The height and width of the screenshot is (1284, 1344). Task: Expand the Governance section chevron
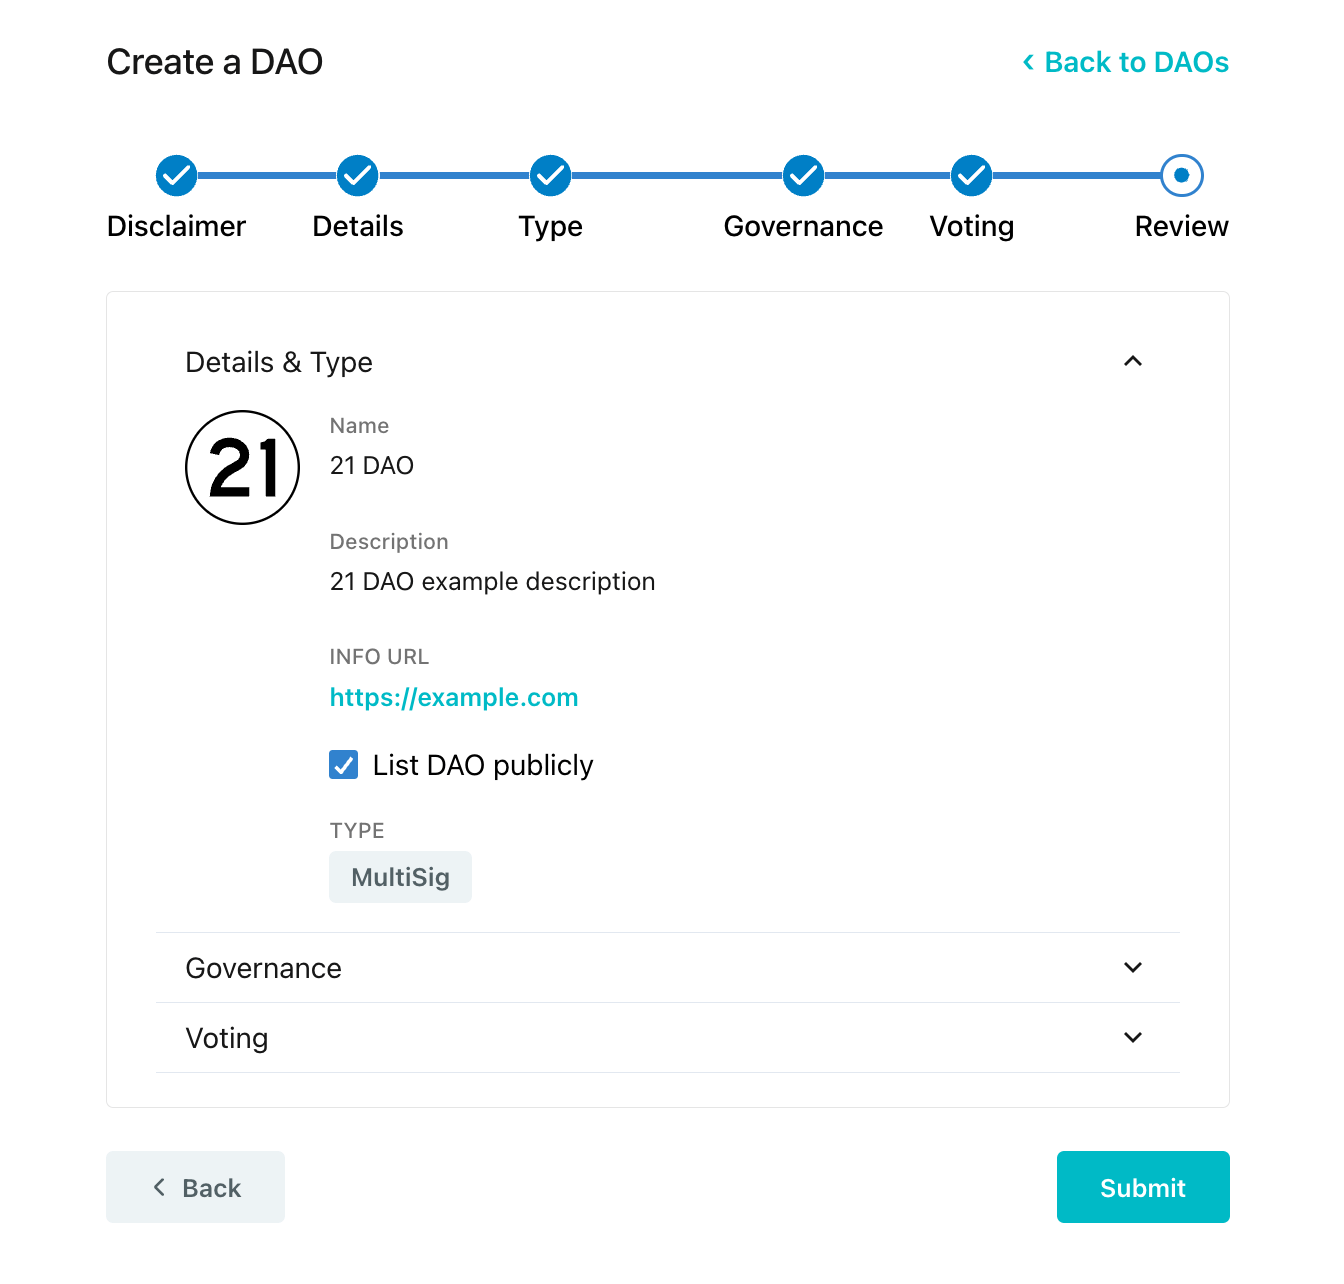click(1133, 967)
